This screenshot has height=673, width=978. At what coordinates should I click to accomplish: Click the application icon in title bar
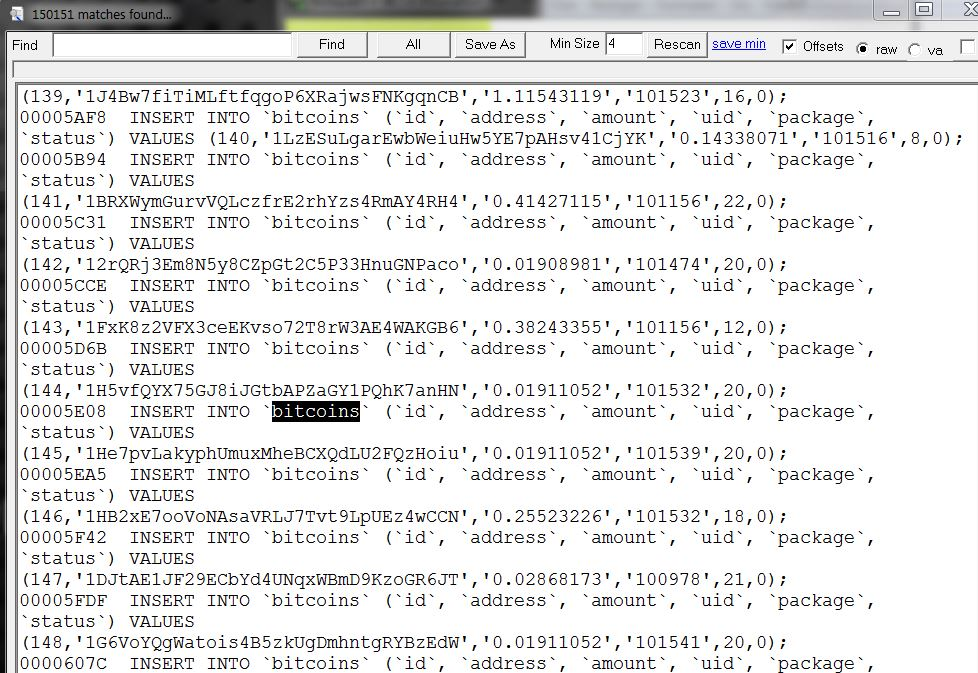coord(17,14)
